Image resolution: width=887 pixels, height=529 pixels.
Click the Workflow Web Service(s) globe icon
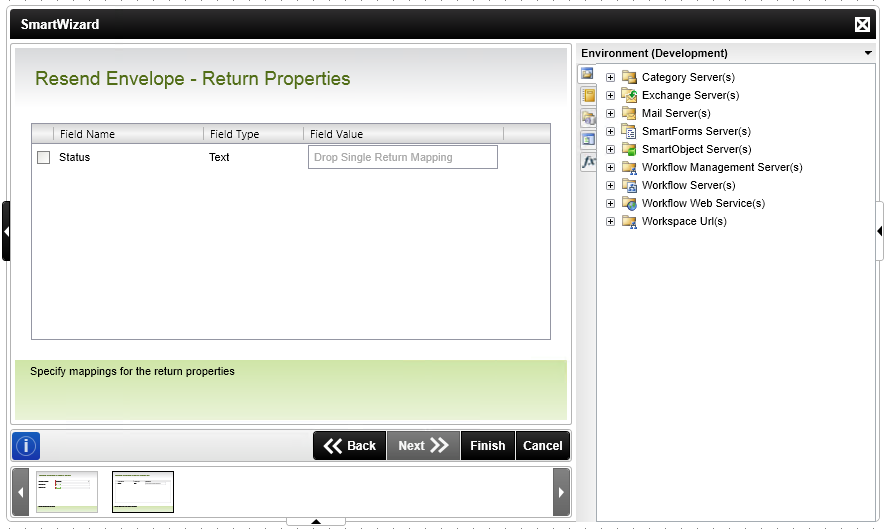(x=629, y=203)
